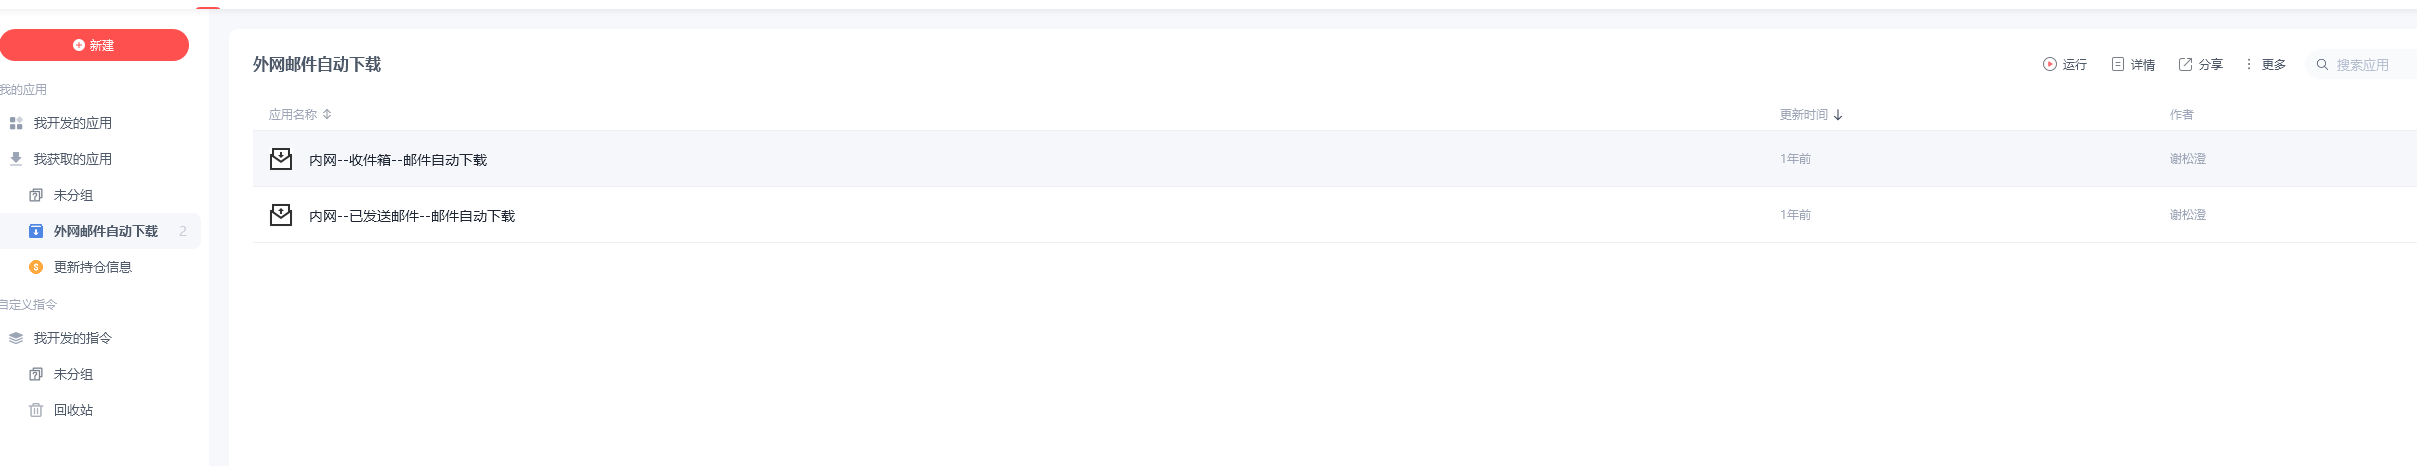This screenshot has width=2417, height=466.
Task: Click the blue 外网邮件自动下载 folder icon
Action: (x=36, y=231)
